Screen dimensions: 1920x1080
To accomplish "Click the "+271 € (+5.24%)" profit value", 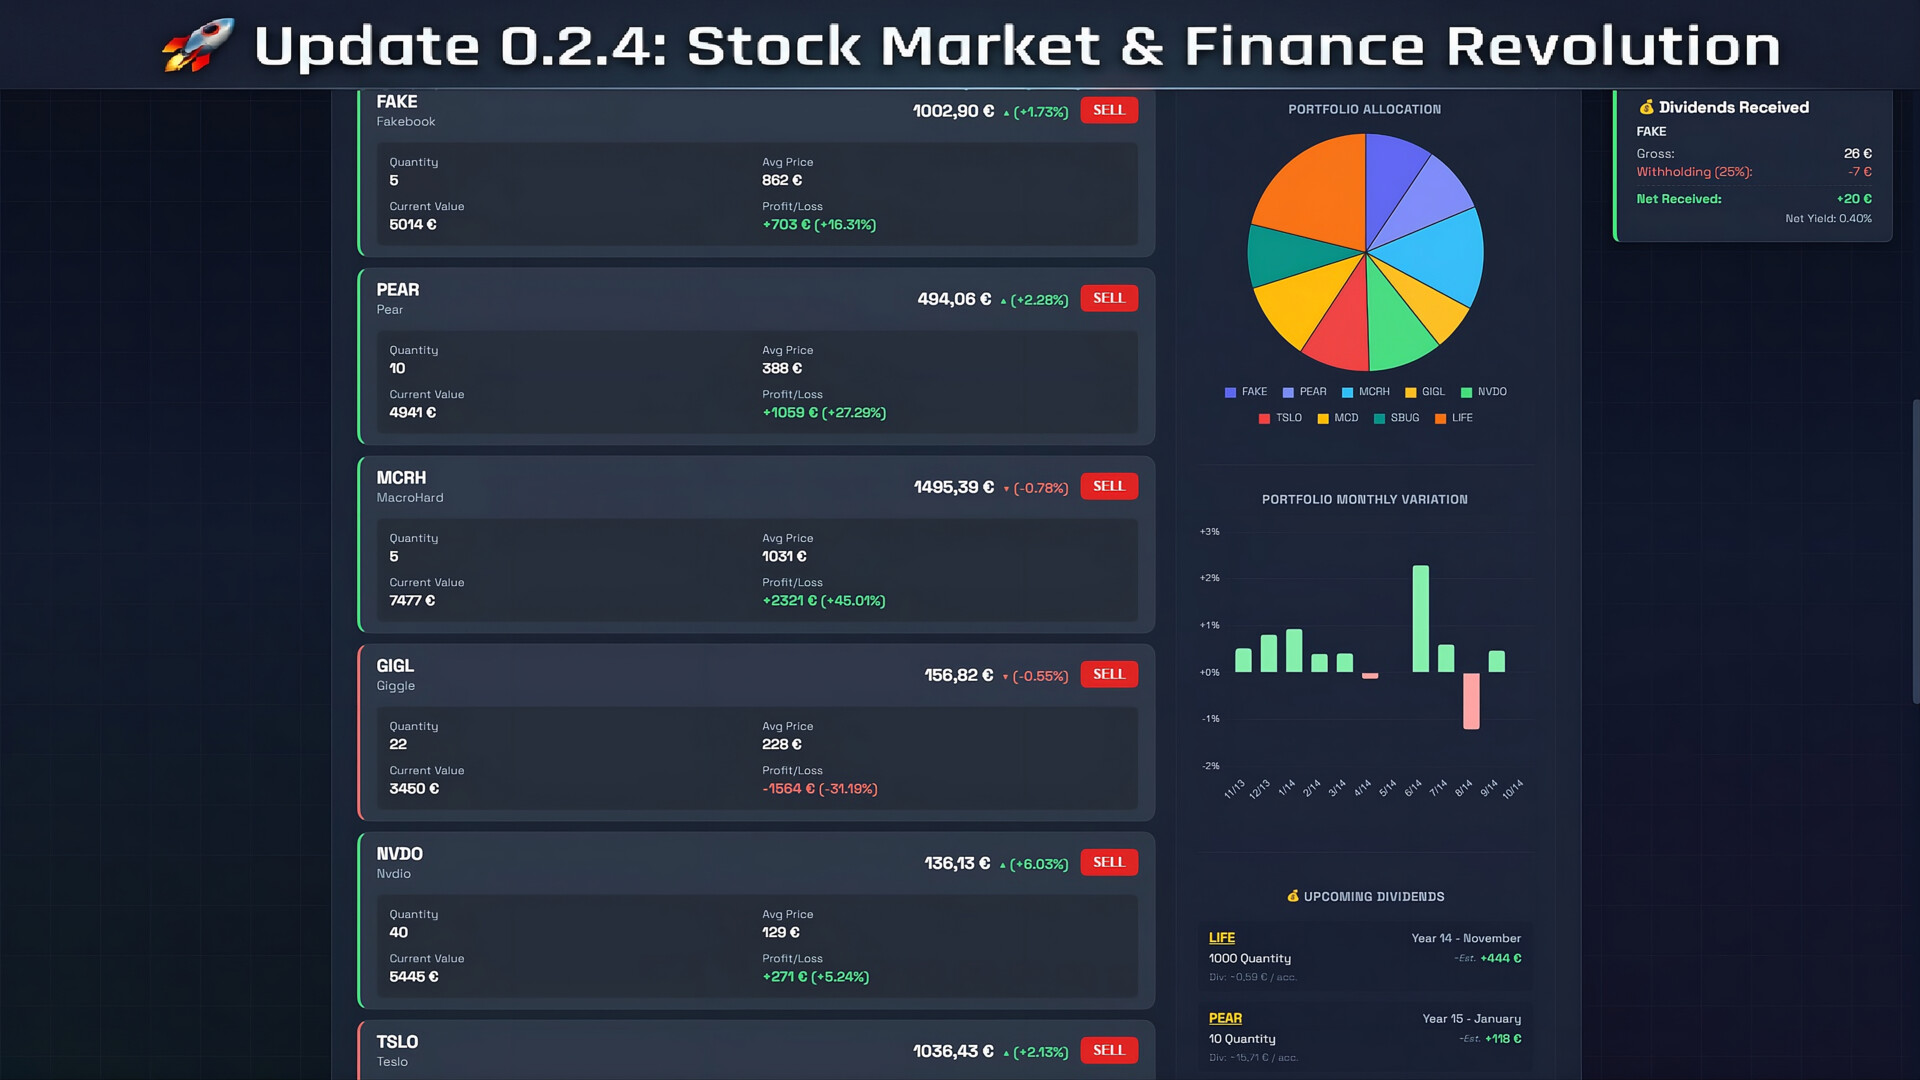I will [816, 977].
